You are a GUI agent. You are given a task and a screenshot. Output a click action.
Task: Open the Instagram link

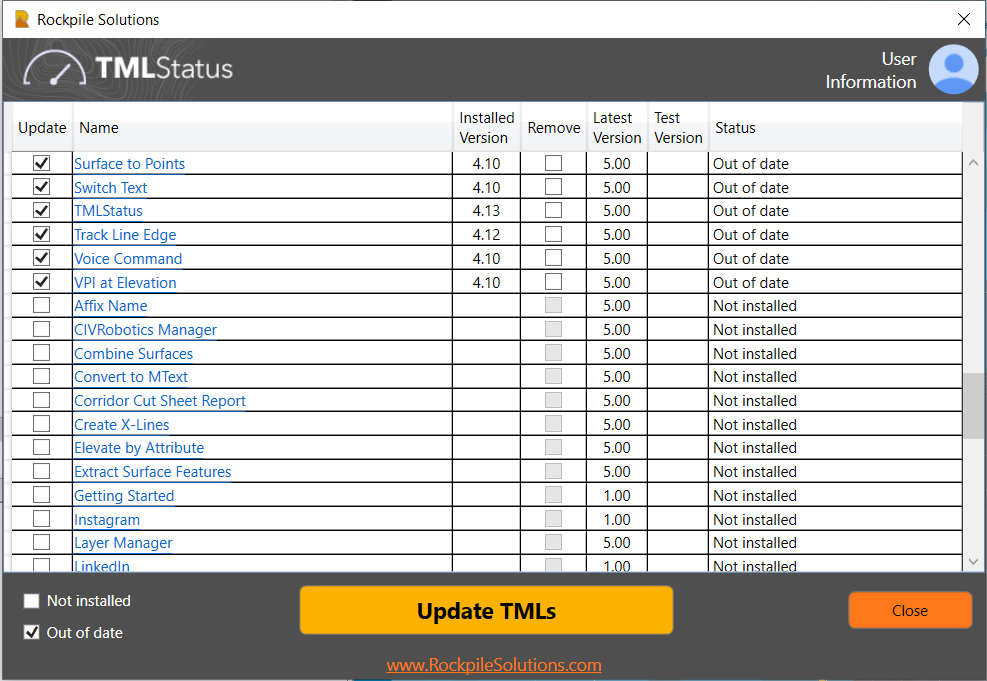(106, 519)
